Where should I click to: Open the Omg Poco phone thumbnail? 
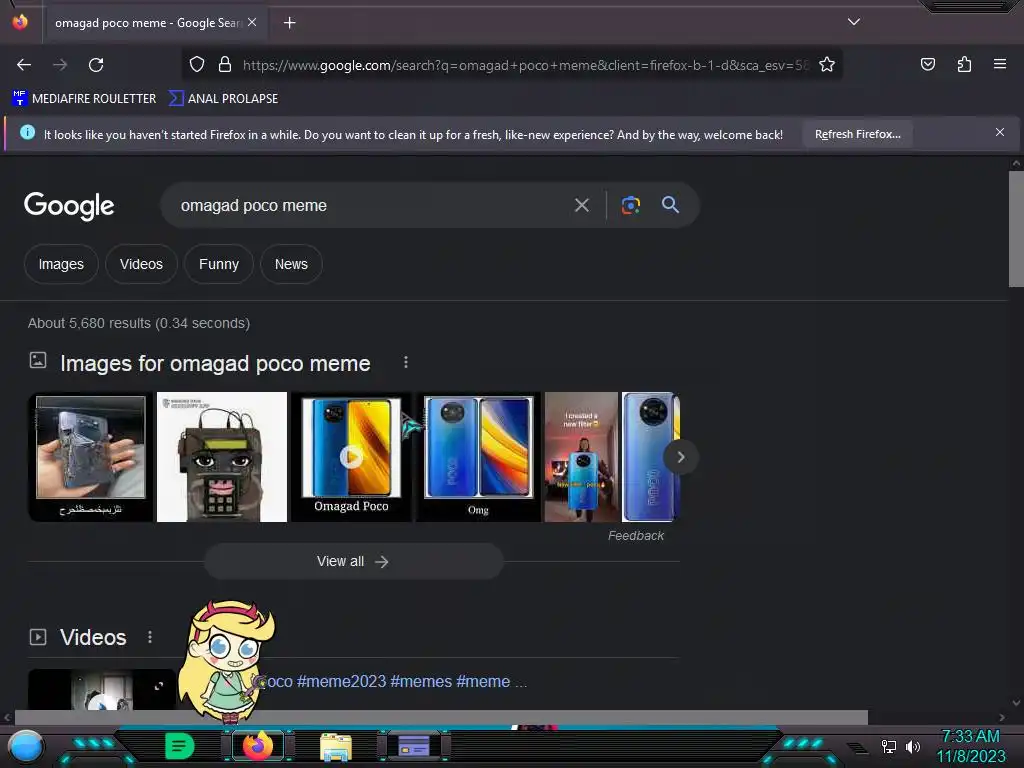pos(479,456)
